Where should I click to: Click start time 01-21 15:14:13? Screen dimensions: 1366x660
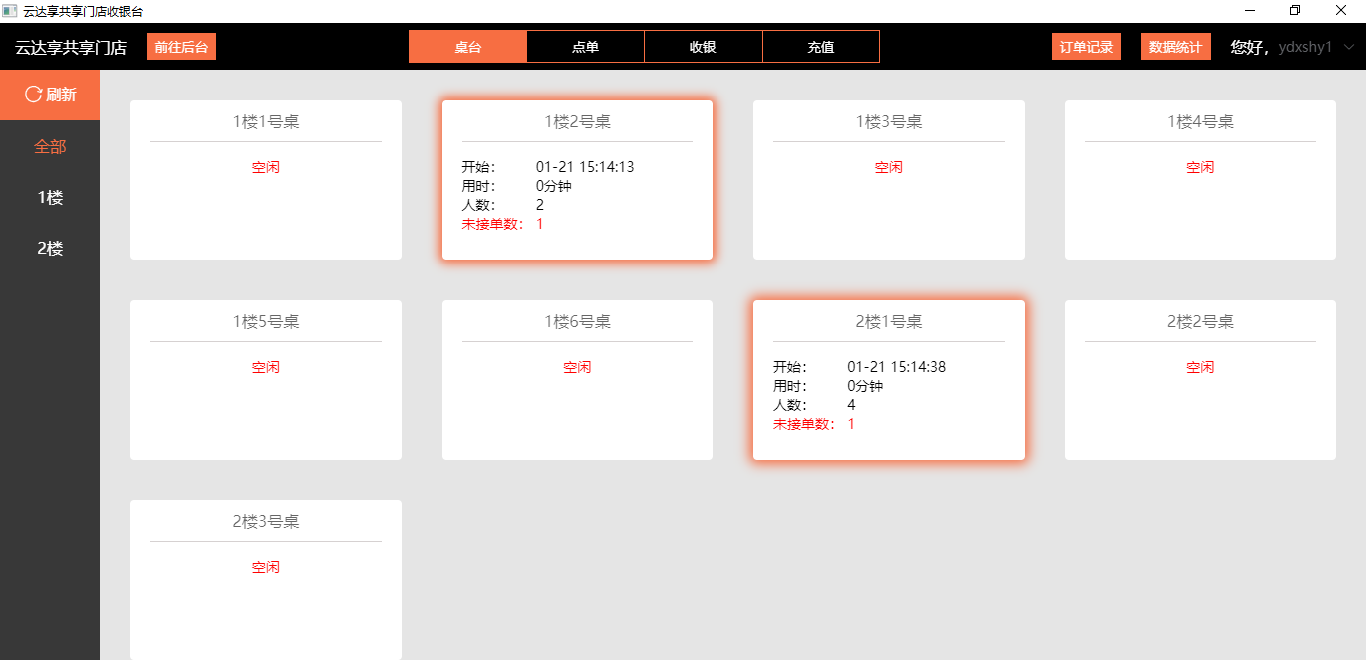coord(585,167)
